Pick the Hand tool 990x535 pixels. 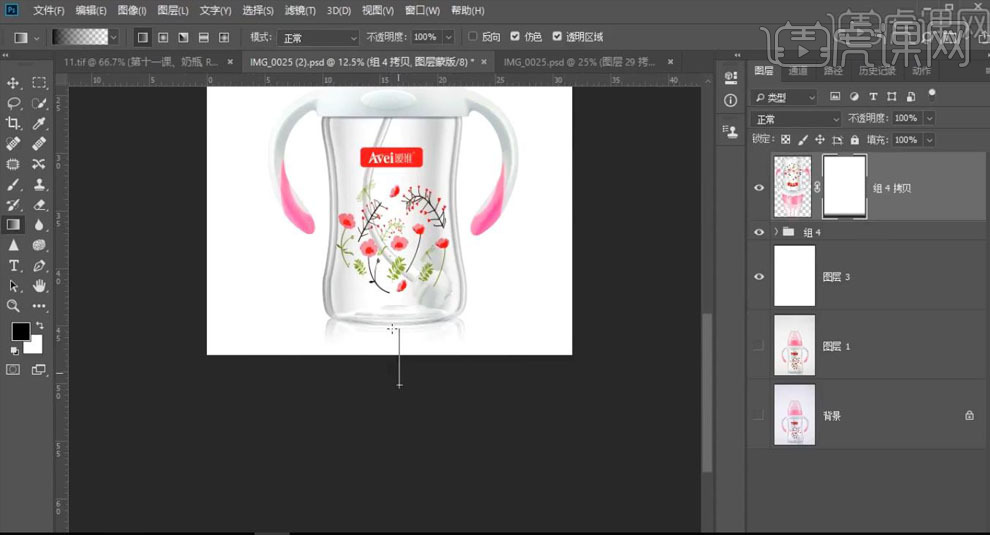pyautogui.click(x=39, y=286)
